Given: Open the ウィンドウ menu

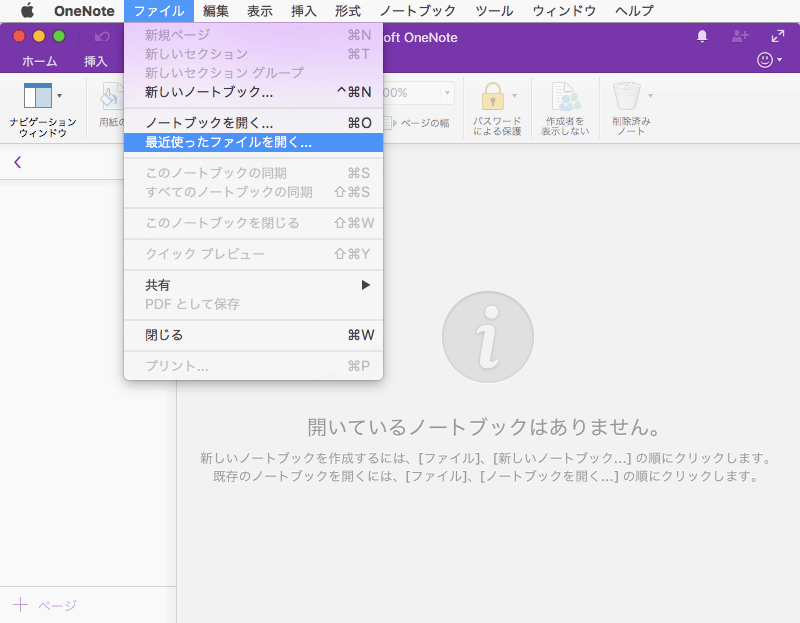Looking at the screenshot, I should 564,11.
